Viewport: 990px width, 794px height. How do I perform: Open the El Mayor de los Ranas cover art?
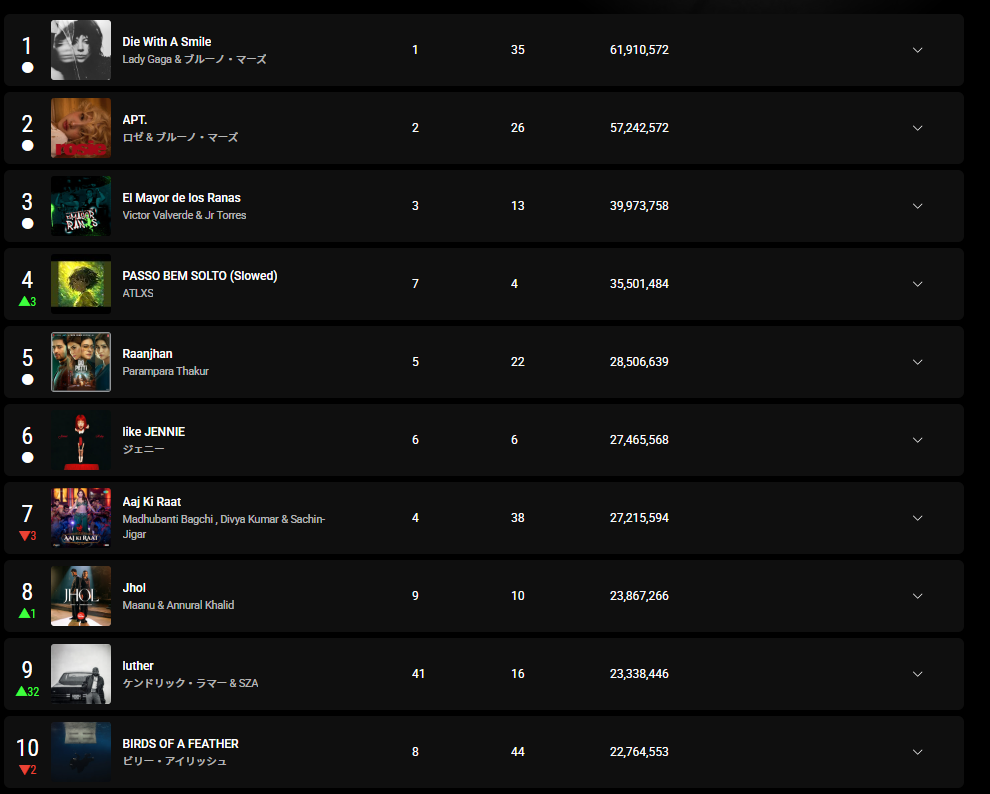pyautogui.click(x=81, y=206)
